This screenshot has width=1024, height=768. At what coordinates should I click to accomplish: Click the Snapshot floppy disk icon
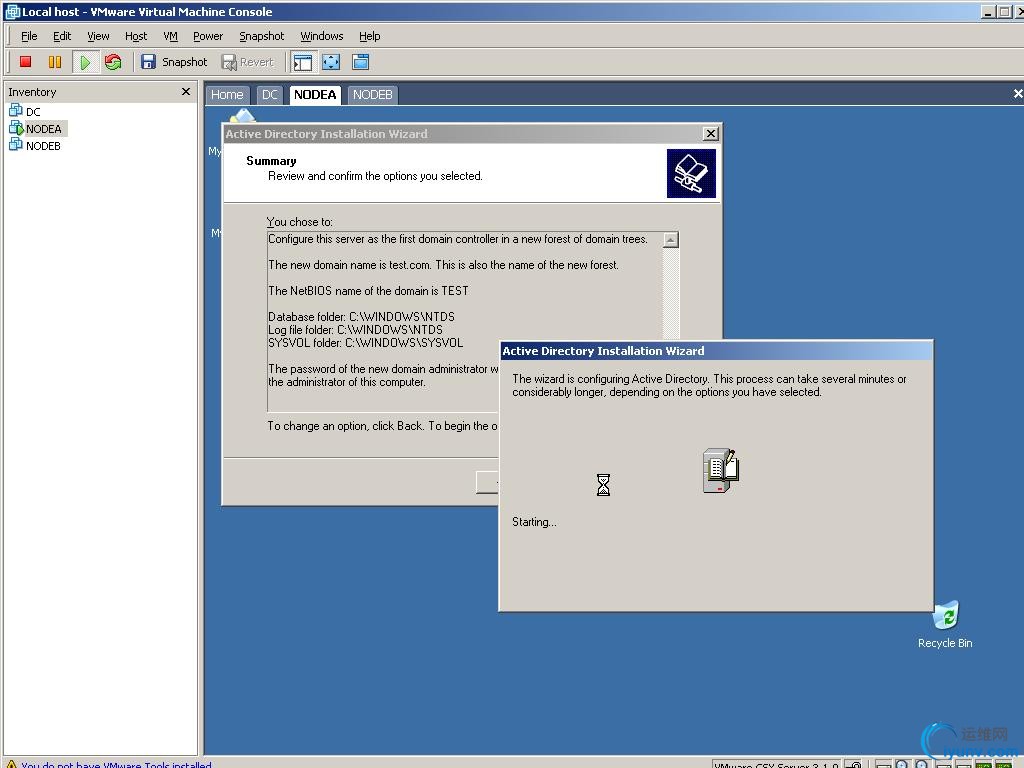(148, 62)
